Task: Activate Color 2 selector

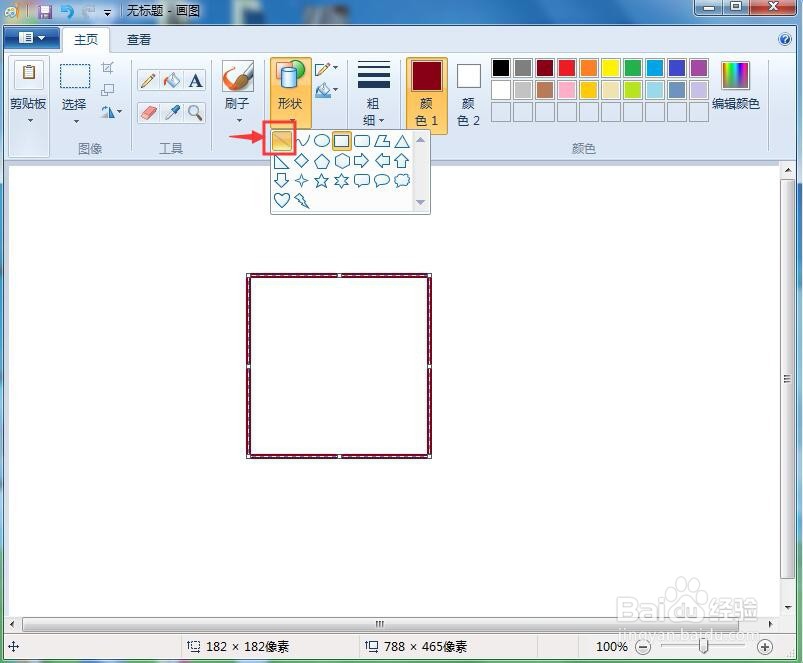Action: pos(469,95)
